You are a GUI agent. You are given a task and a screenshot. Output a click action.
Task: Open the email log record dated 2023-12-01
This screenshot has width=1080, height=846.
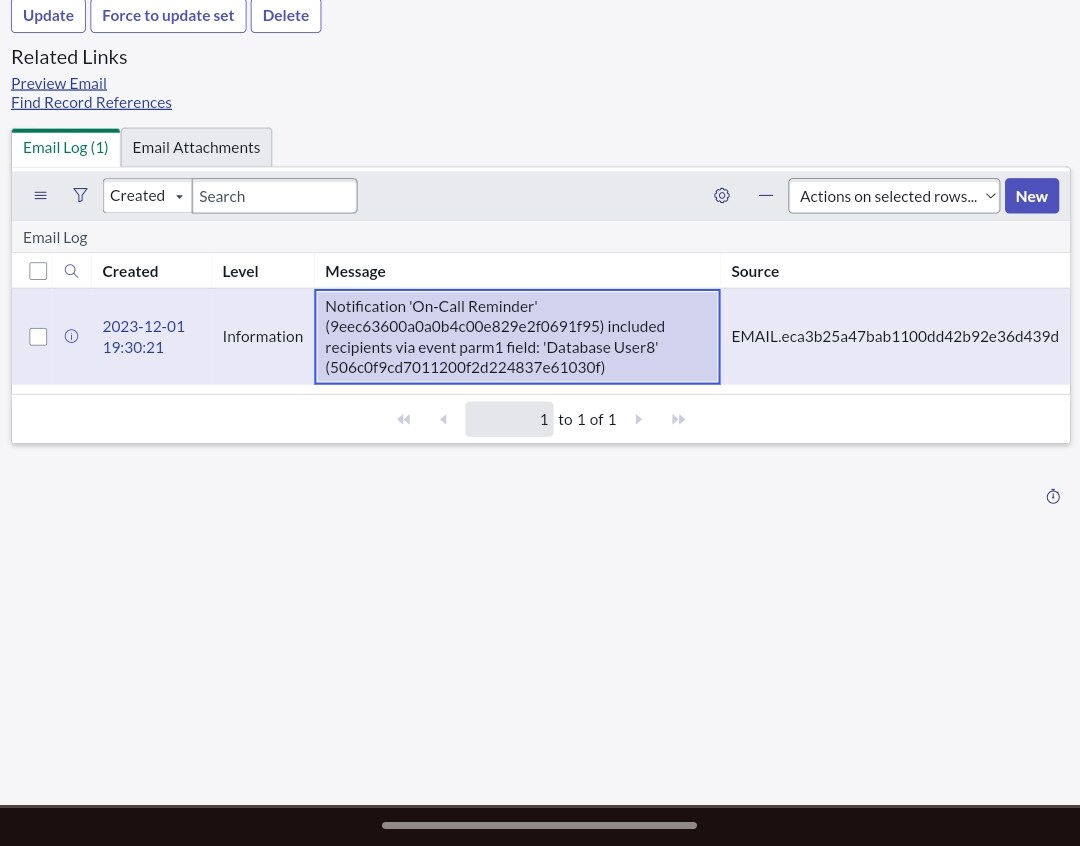pyautogui.click(x=143, y=336)
